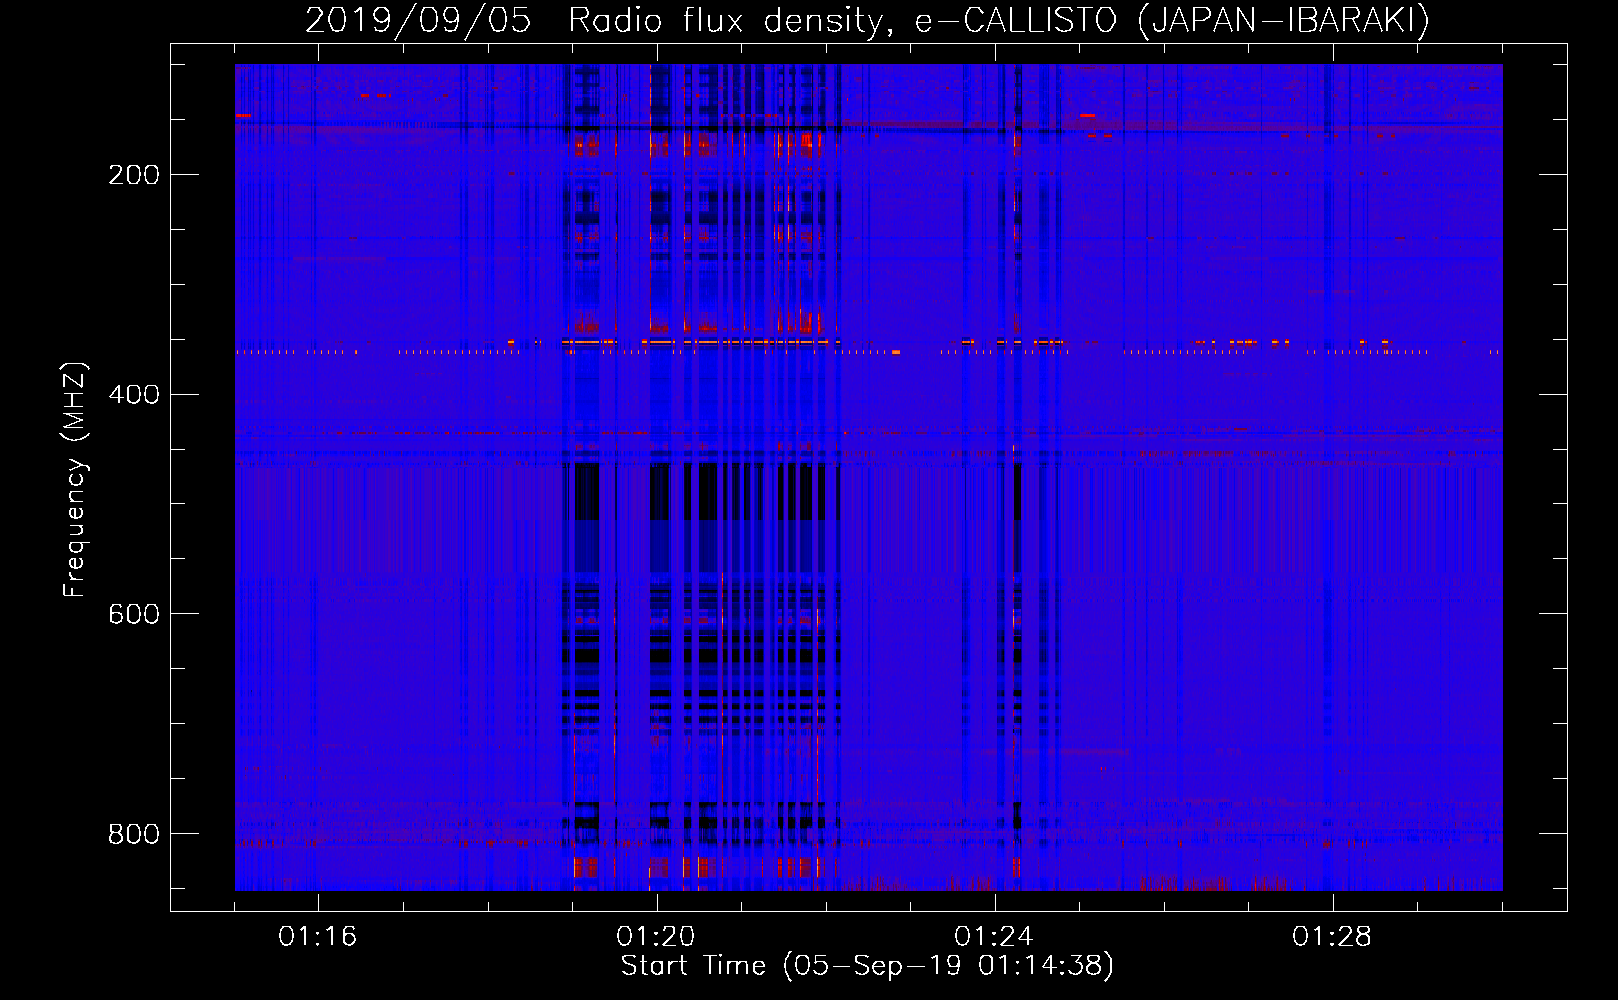Viewport: 1618px width, 1000px height.
Task: Click the 01:16 time tick label
Action: (x=318, y=936)
